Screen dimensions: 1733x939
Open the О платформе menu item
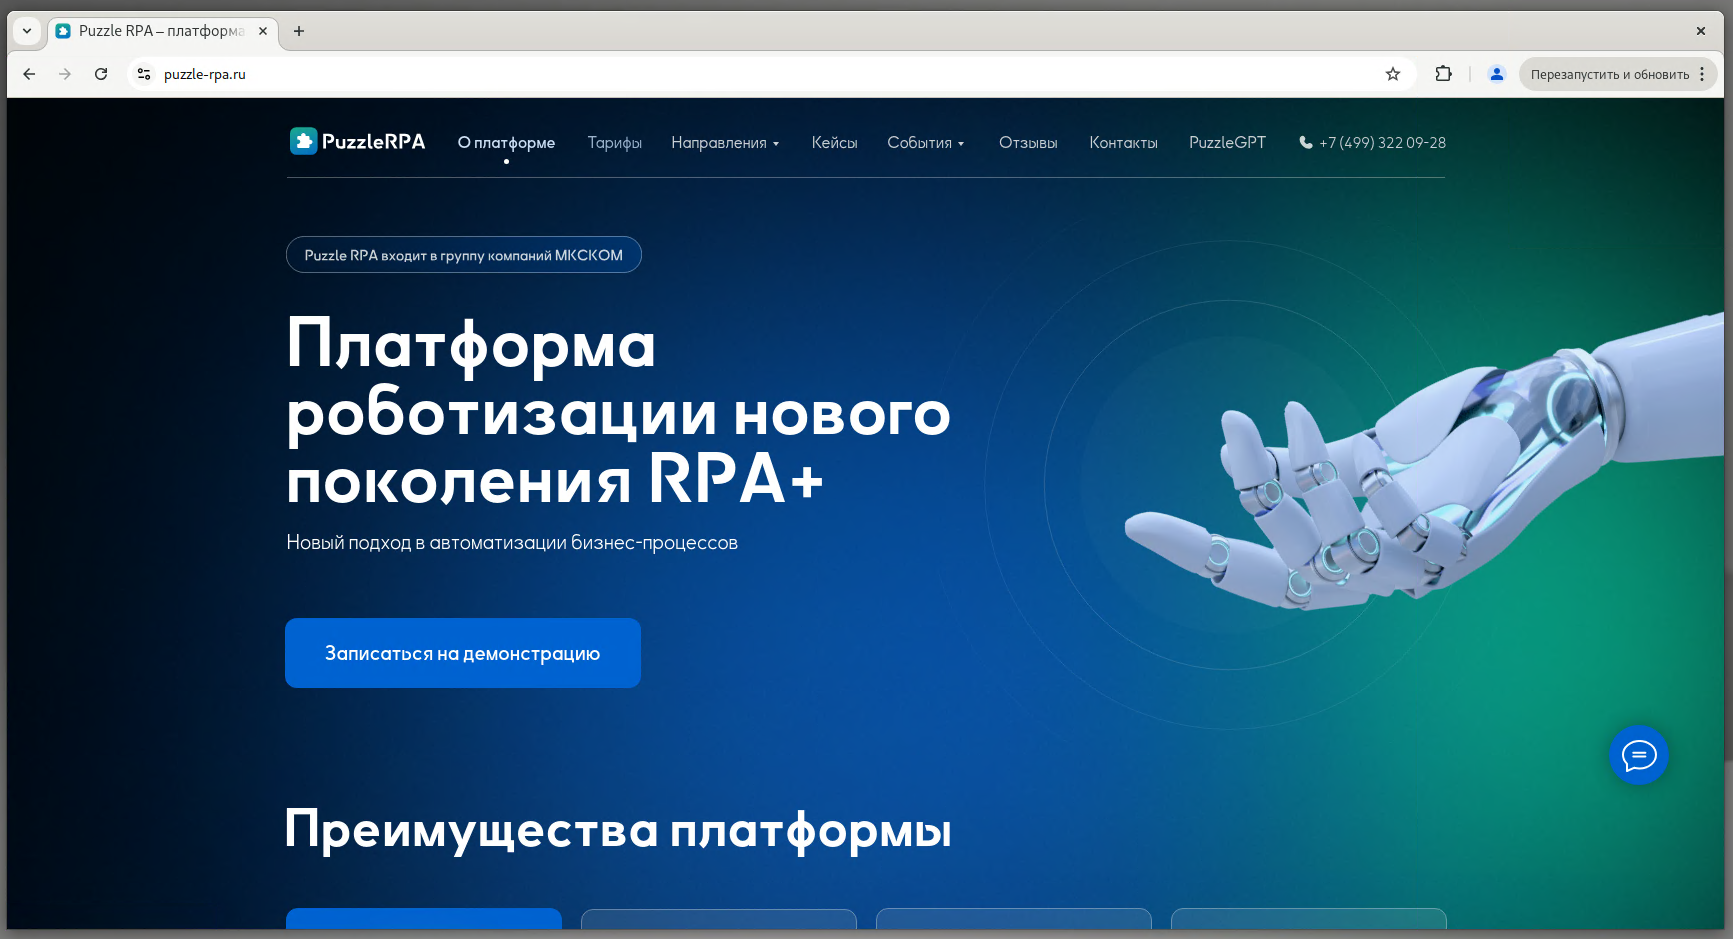[506, 143]
